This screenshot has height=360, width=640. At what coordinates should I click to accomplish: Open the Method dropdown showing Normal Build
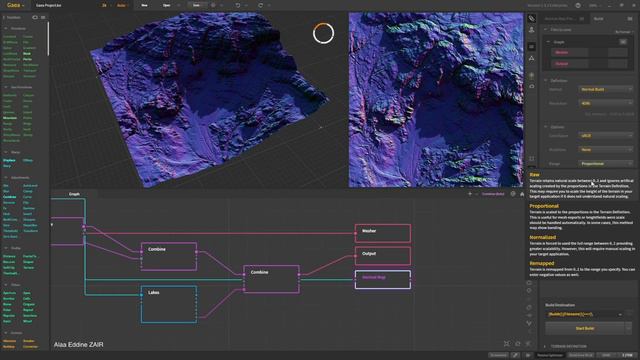(606, 89)
